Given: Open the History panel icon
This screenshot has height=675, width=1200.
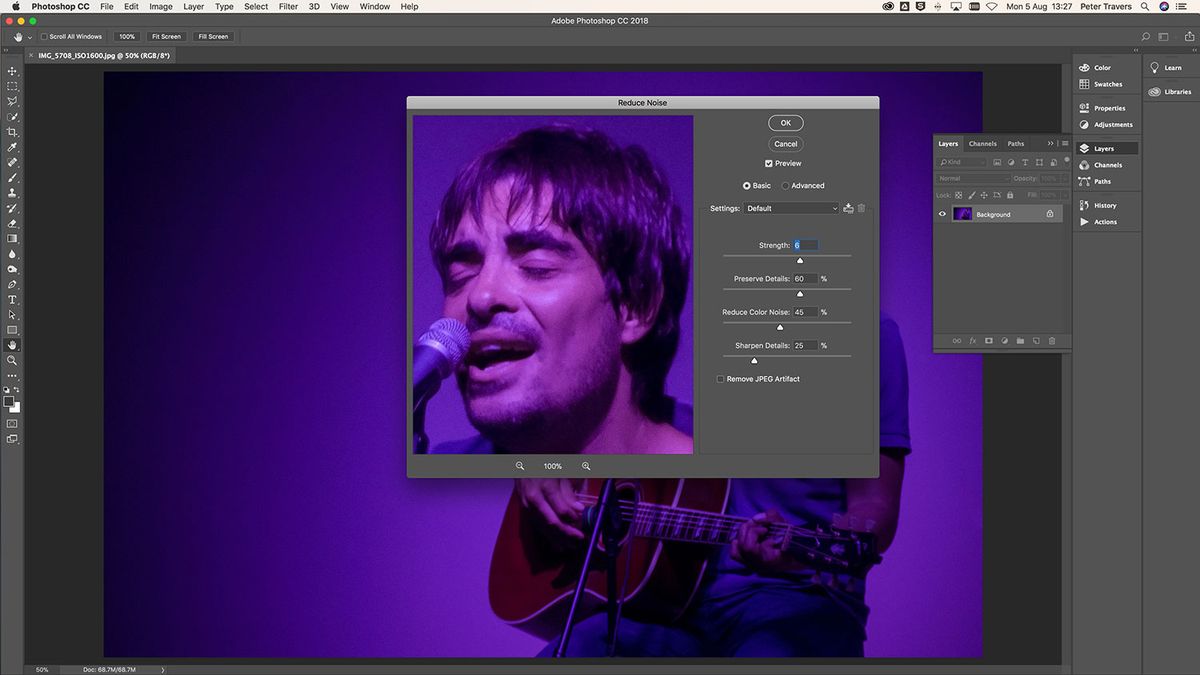Looking at the screenshot, I should coord(1085,205).
